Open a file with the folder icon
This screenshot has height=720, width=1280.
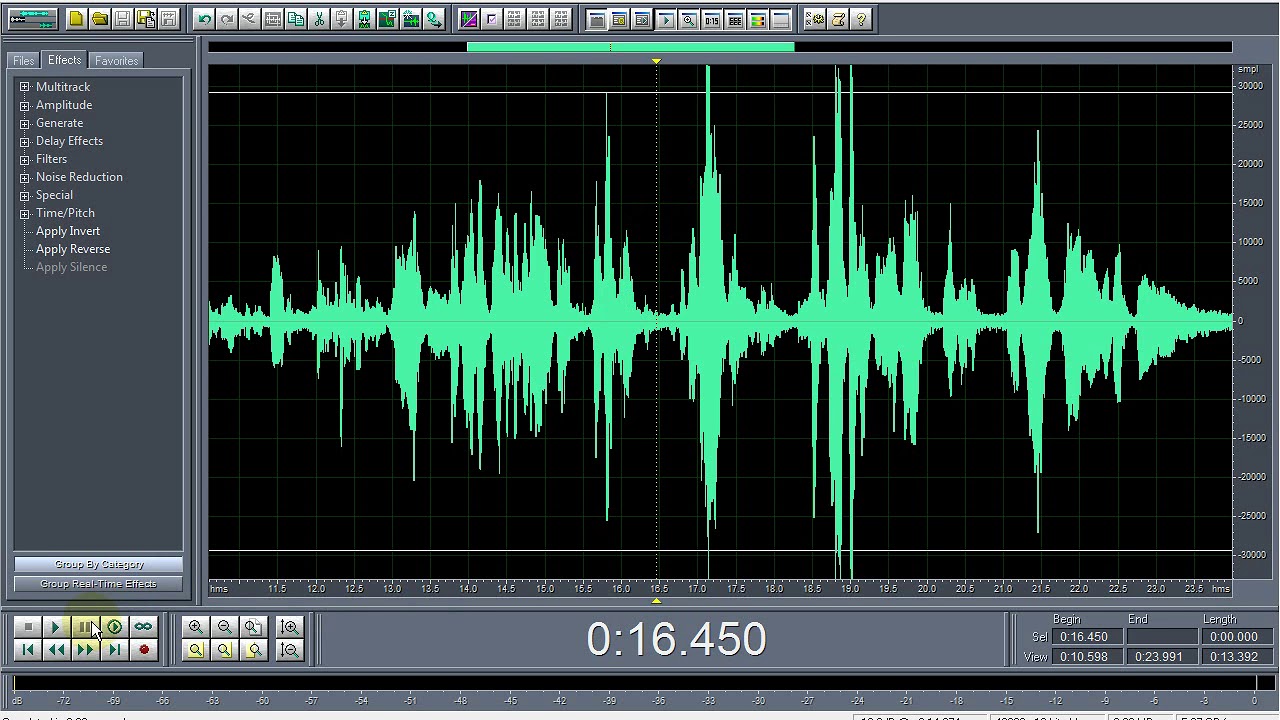[x=100, y=19]
